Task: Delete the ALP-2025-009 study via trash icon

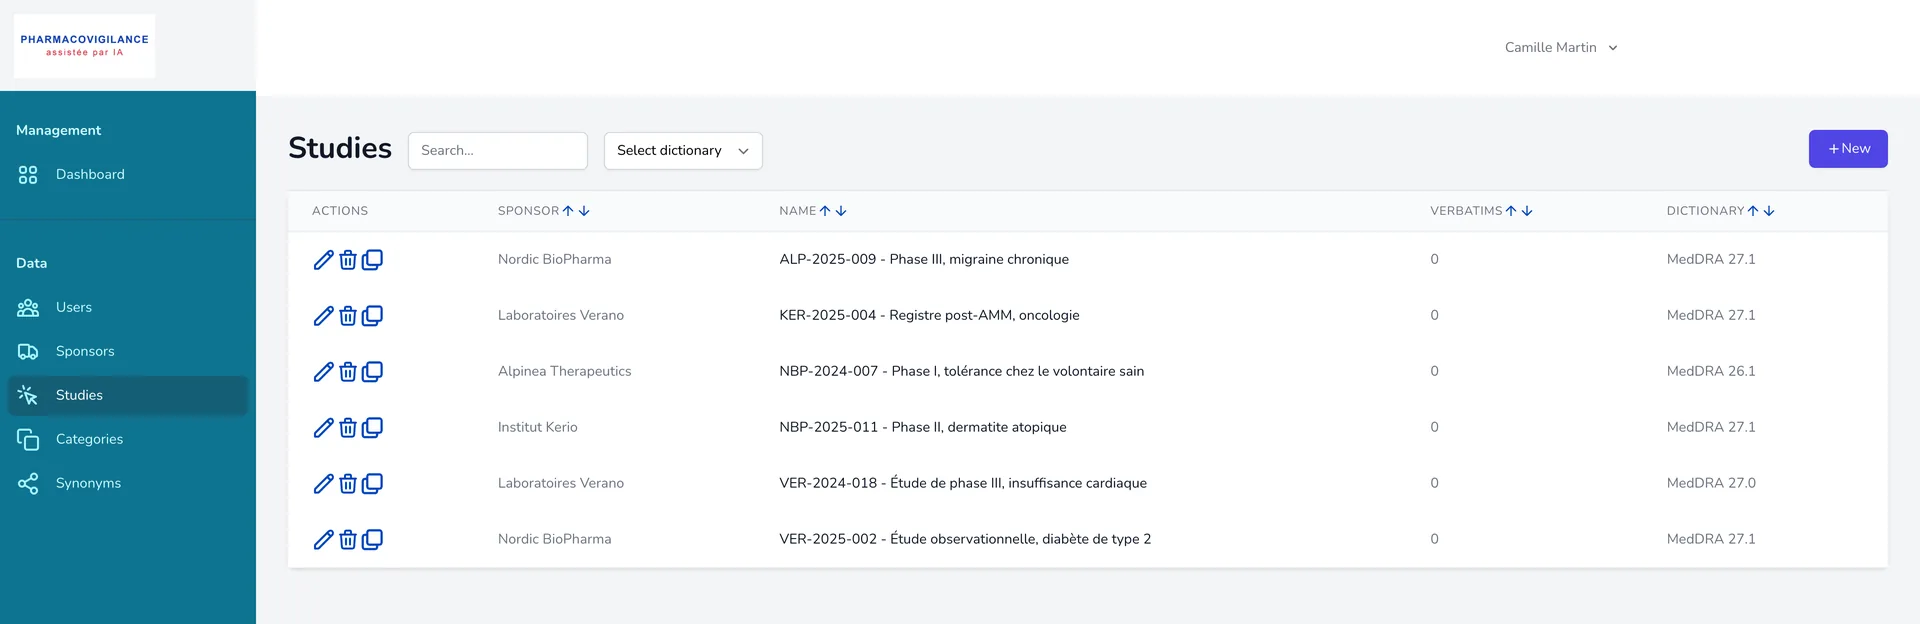Action: click(348, 260)
